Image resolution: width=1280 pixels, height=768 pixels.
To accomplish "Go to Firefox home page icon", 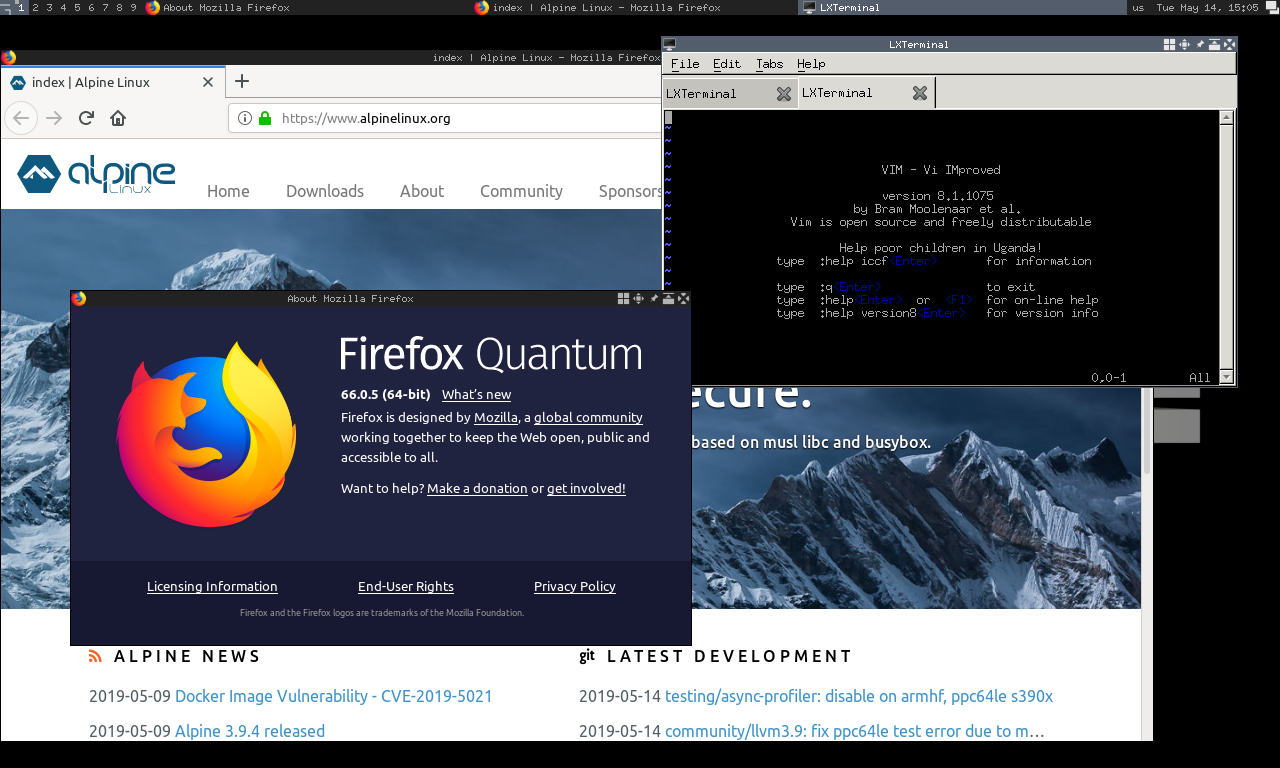I will click(118, 118).
